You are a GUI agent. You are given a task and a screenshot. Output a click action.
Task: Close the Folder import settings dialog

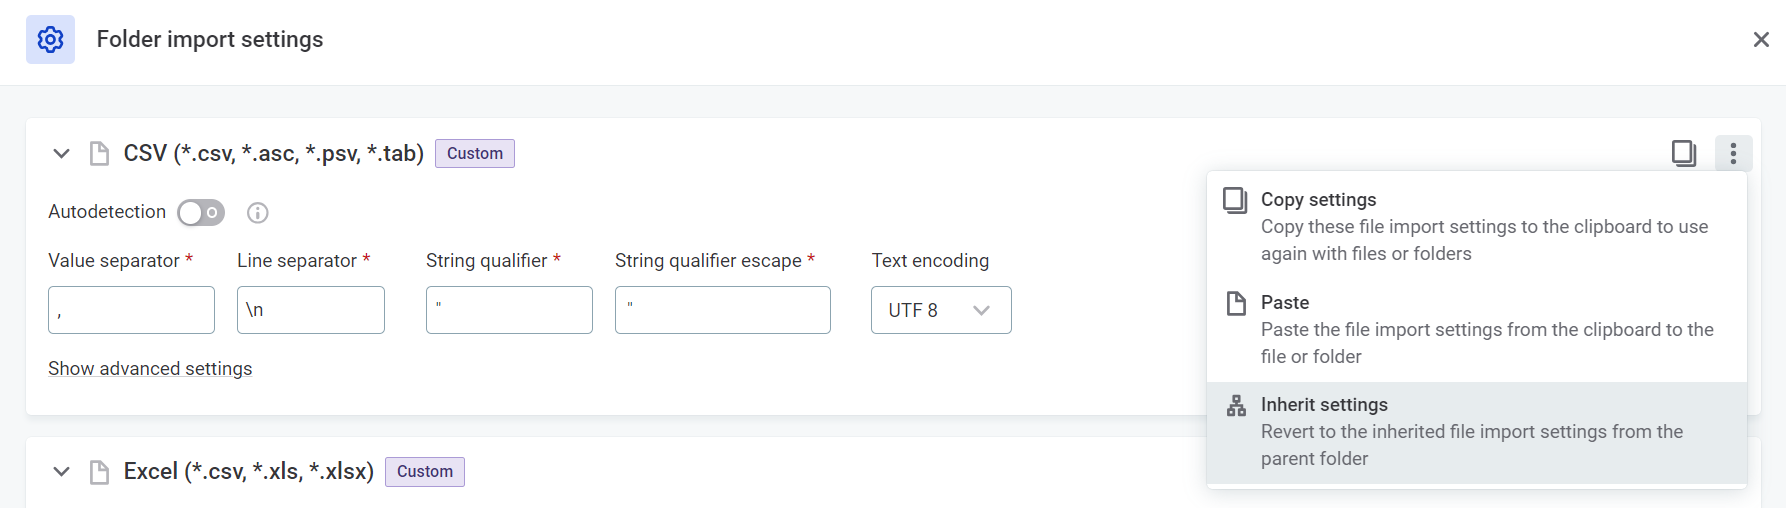pyautogui.click(x=1761, y=40)
